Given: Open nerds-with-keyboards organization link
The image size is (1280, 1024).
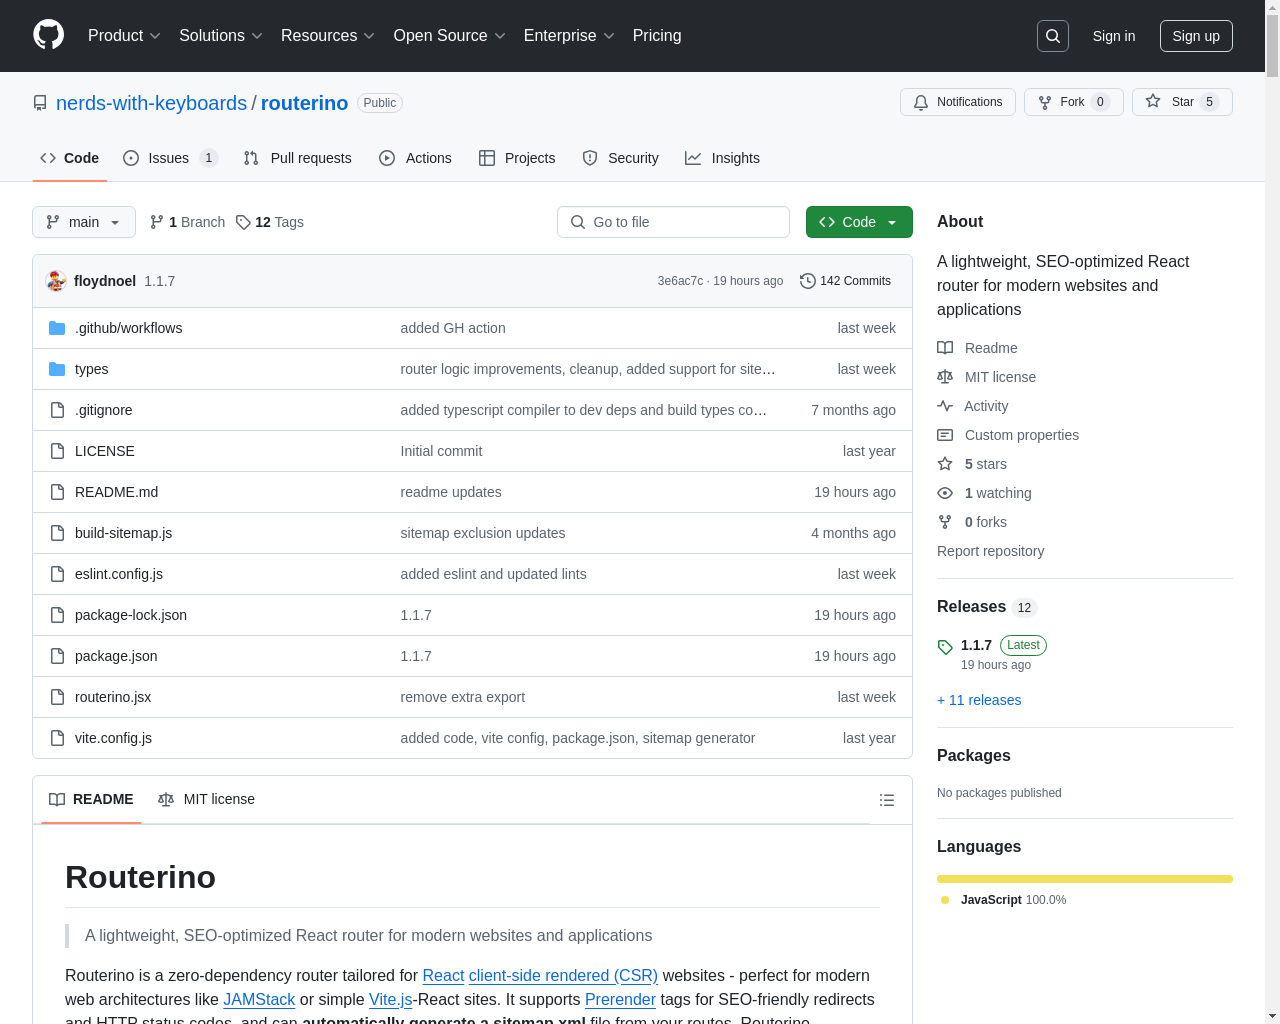Looking at the screenshot, I should coord(151,103).
